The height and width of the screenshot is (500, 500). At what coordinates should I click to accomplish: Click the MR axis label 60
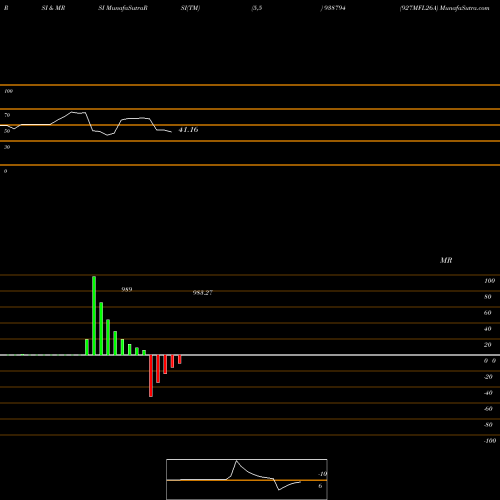(x=488, y=313)
